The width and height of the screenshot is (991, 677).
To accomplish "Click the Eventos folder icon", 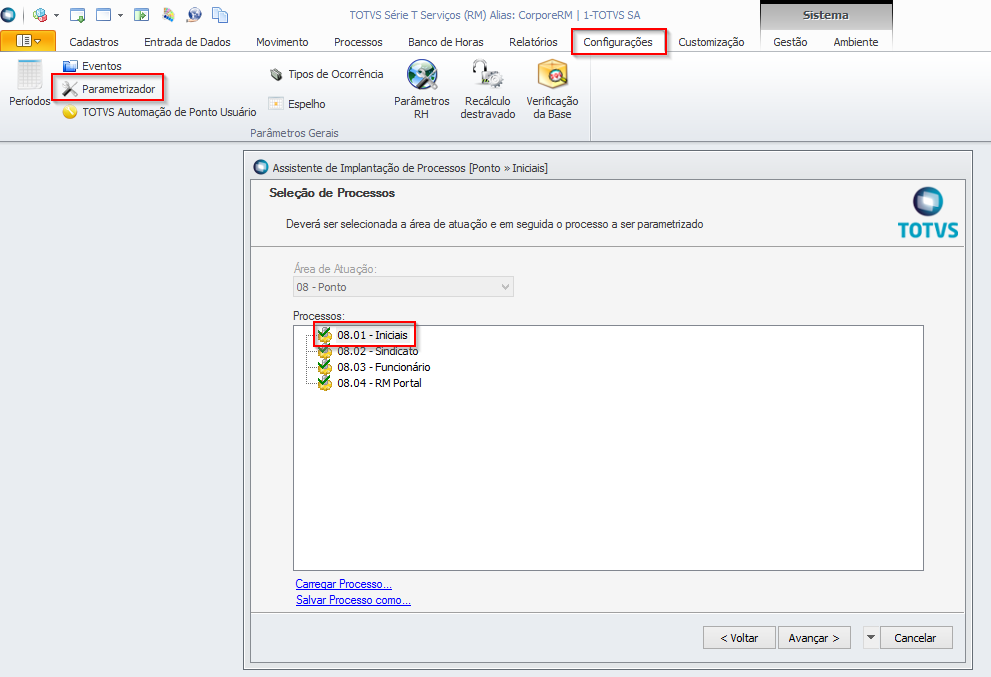I will pyautogui.click(x=70, y=66).
